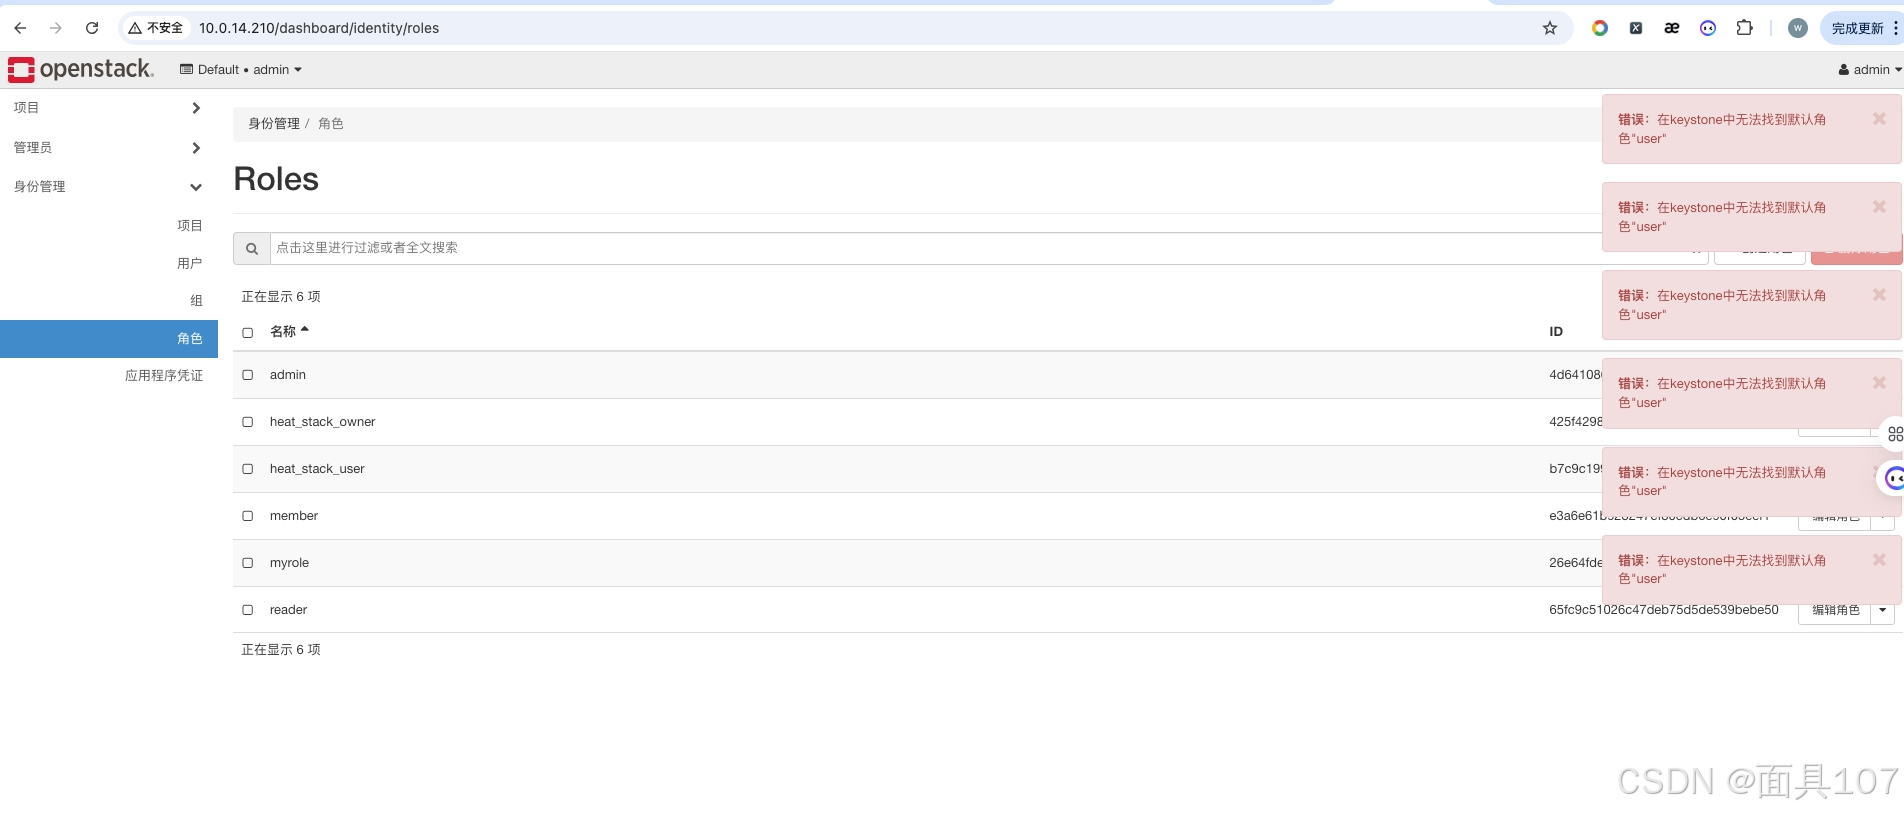The image size is (1904, 813).
Task: Click the search magnifier icon in the filter bar
Action: (251, 248)
